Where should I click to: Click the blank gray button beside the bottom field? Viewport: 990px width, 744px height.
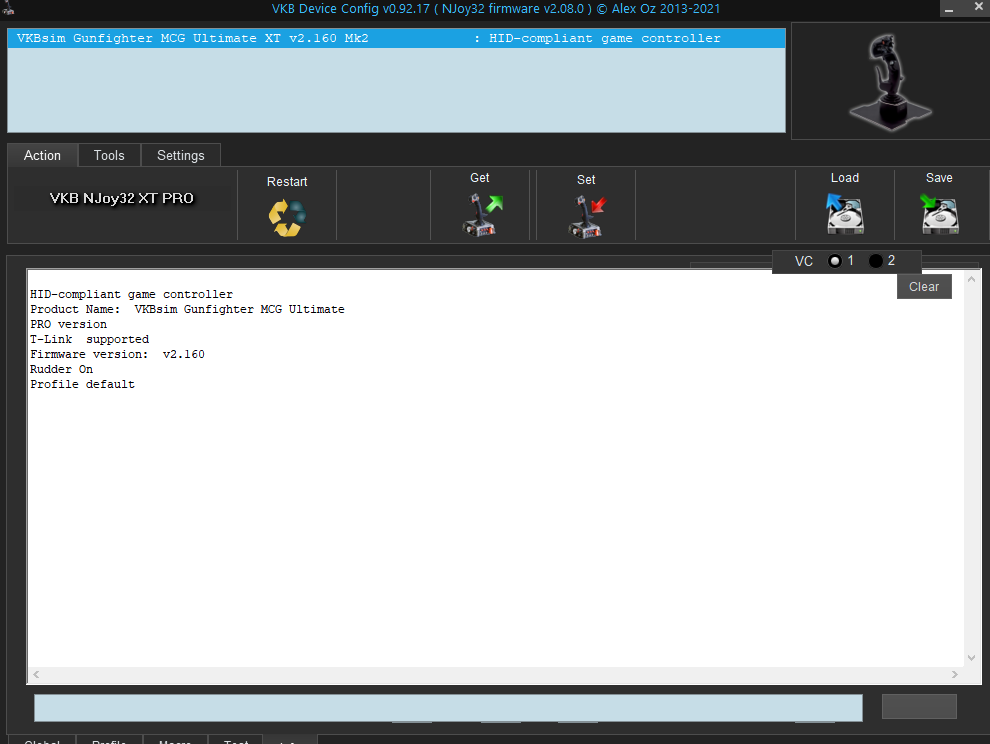click(x=919, y=706)
